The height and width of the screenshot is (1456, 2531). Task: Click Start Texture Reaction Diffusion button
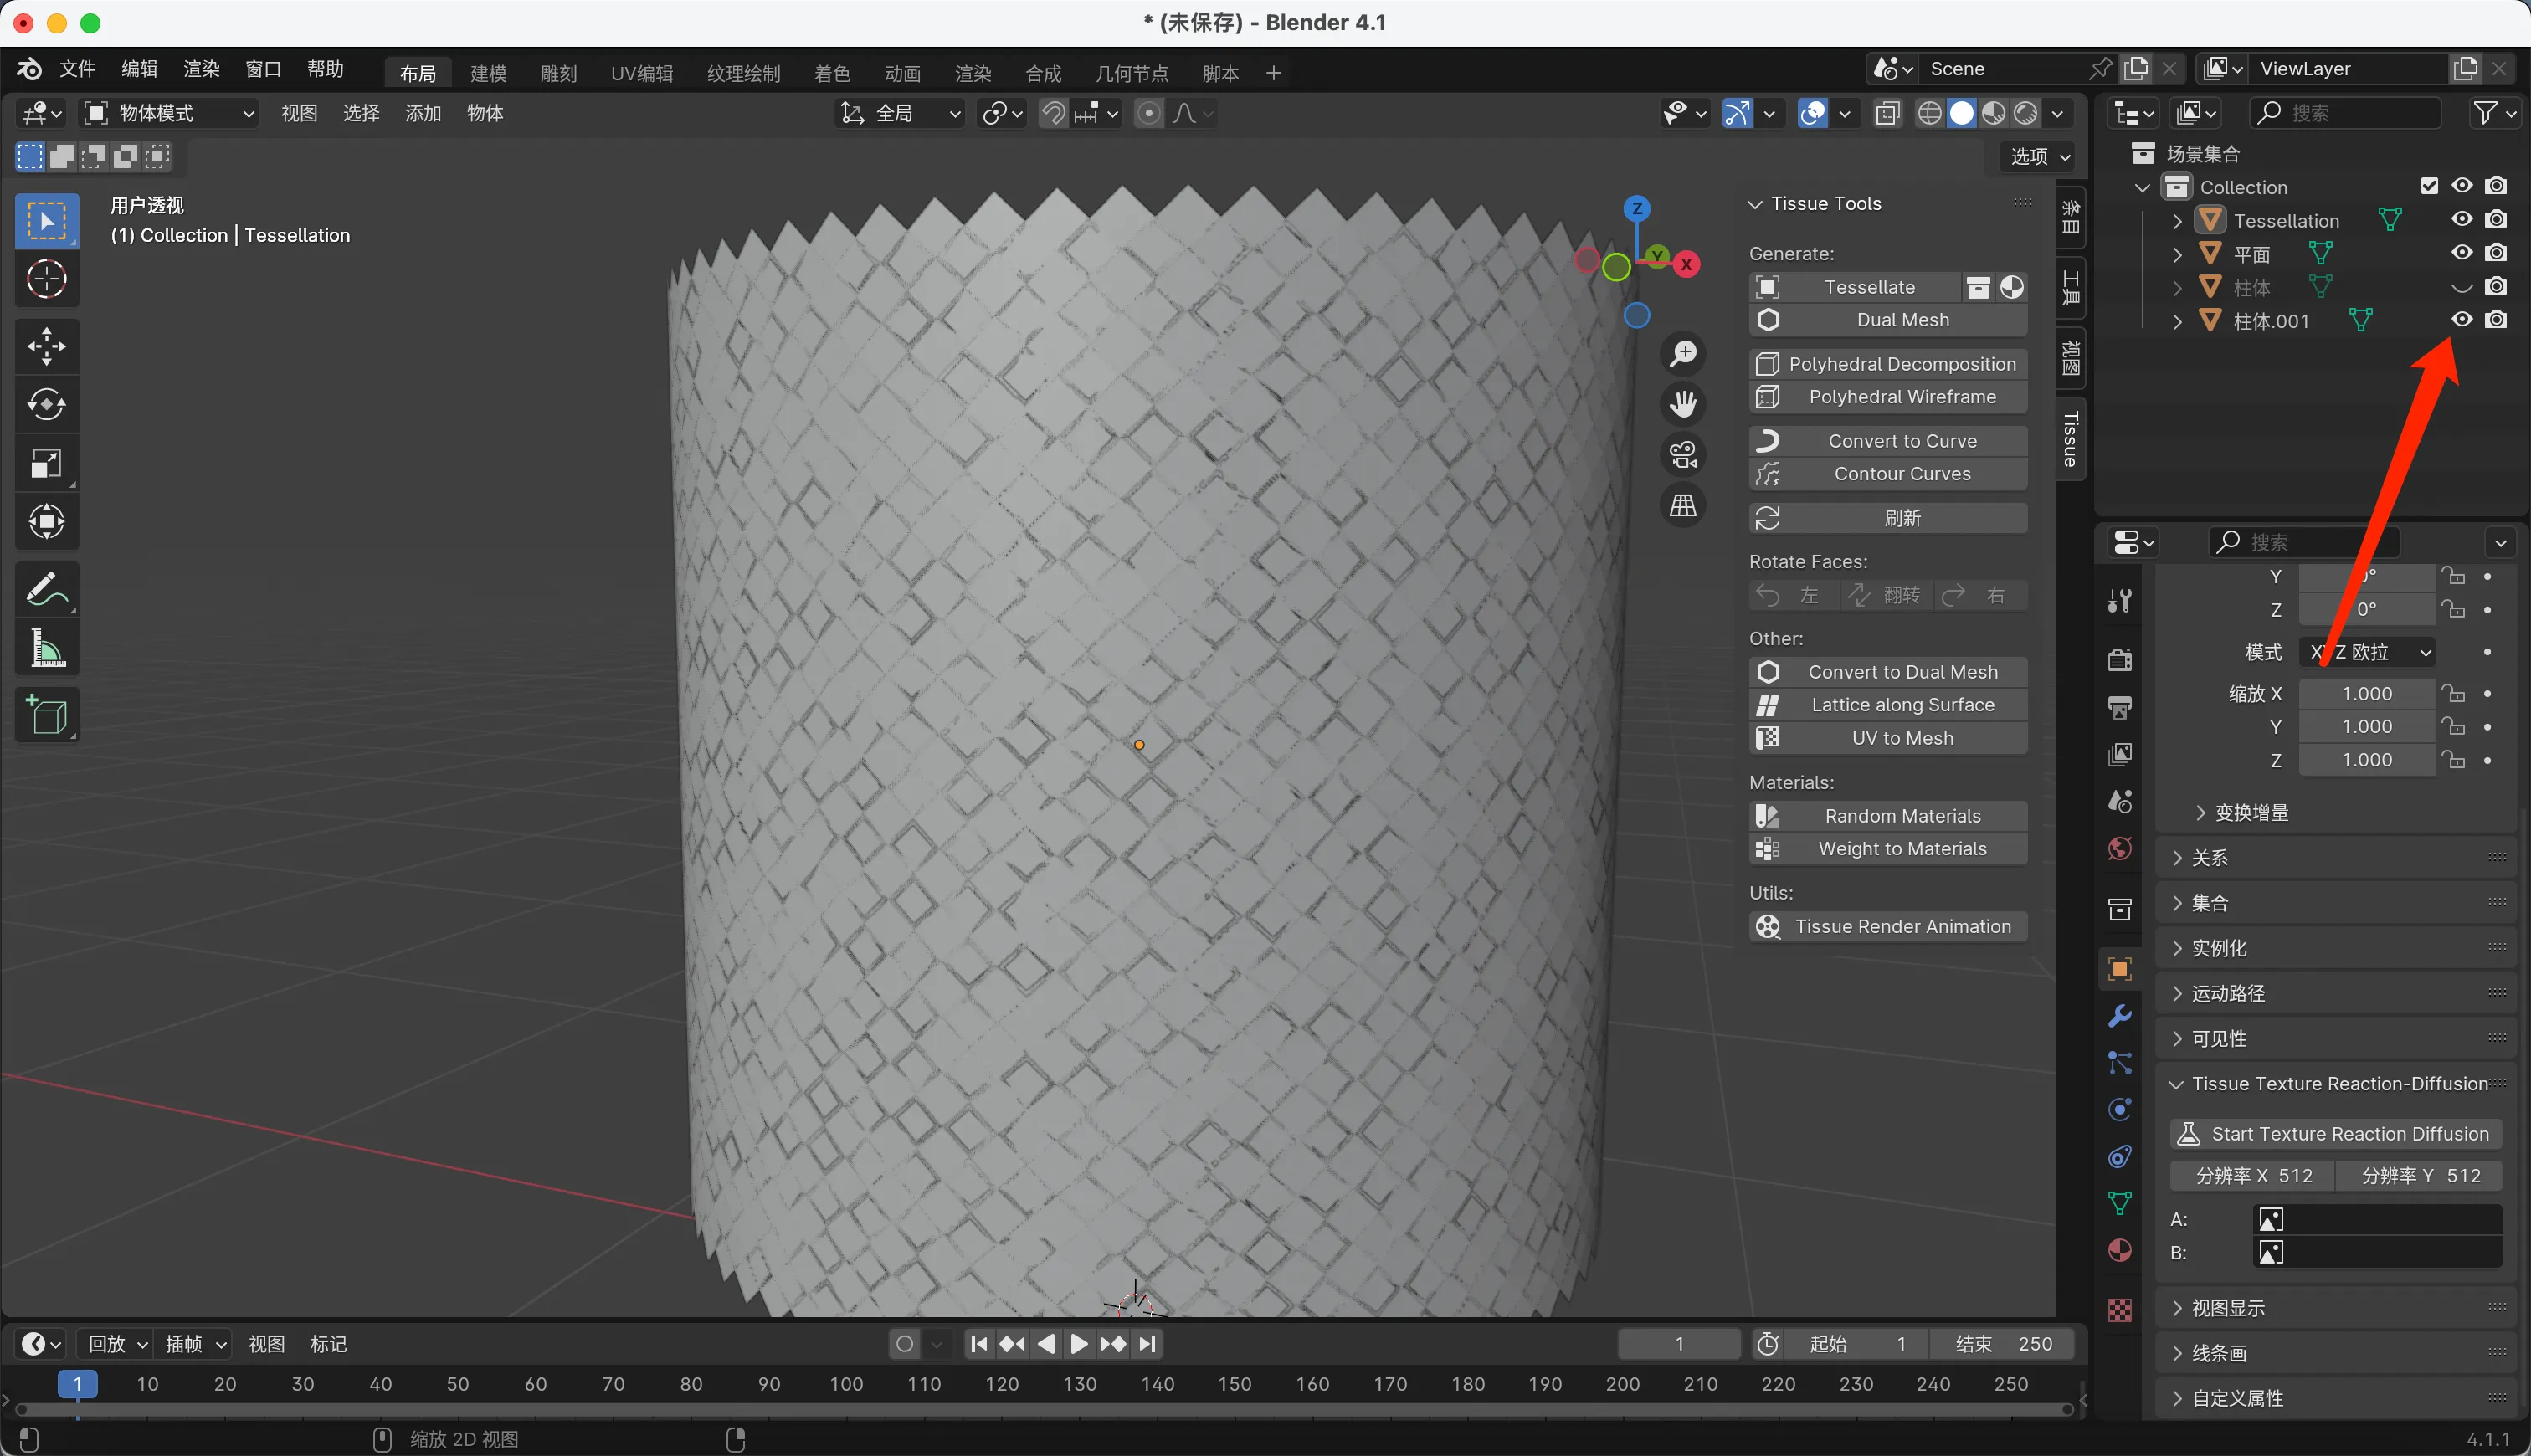(x=2336, y=1133)
